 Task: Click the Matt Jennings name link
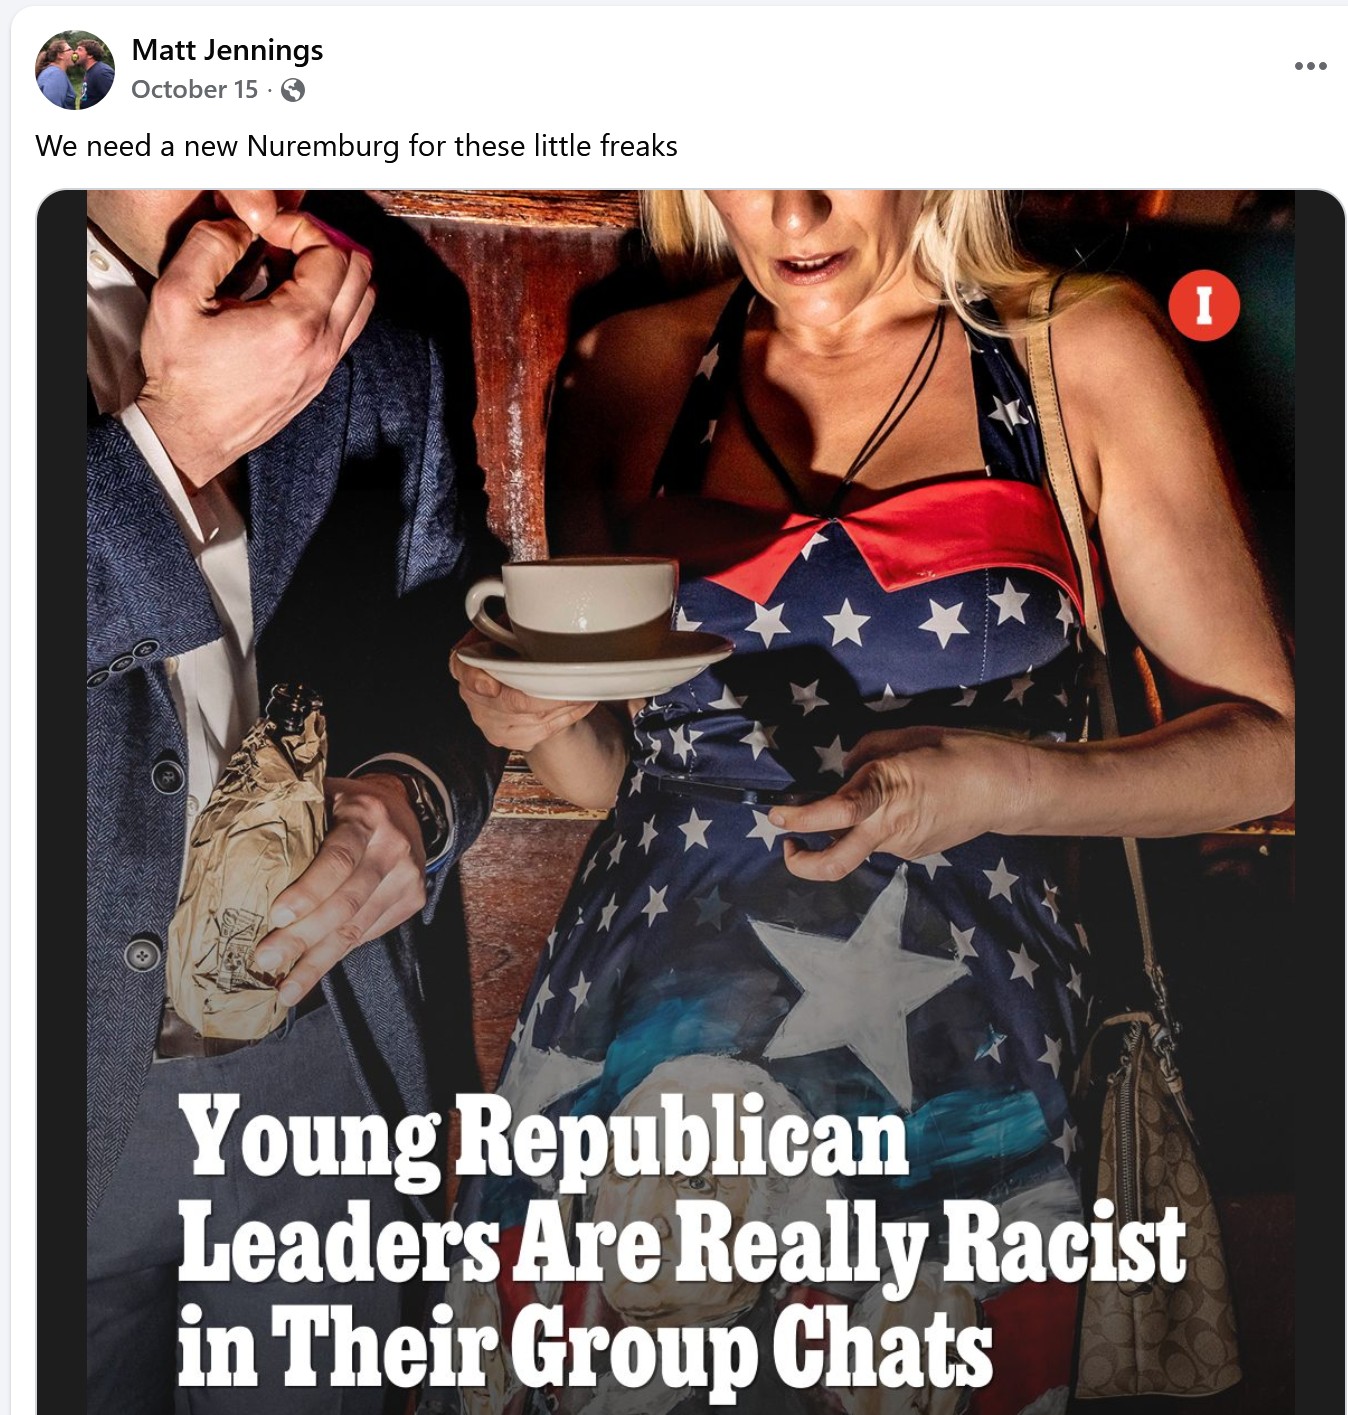click(227, 49)
